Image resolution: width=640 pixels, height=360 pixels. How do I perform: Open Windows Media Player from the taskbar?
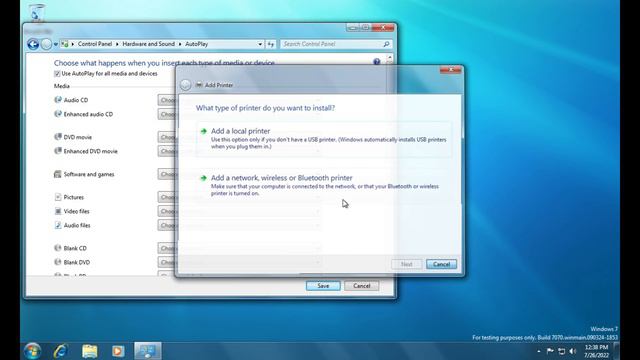[x=118, y=351]
